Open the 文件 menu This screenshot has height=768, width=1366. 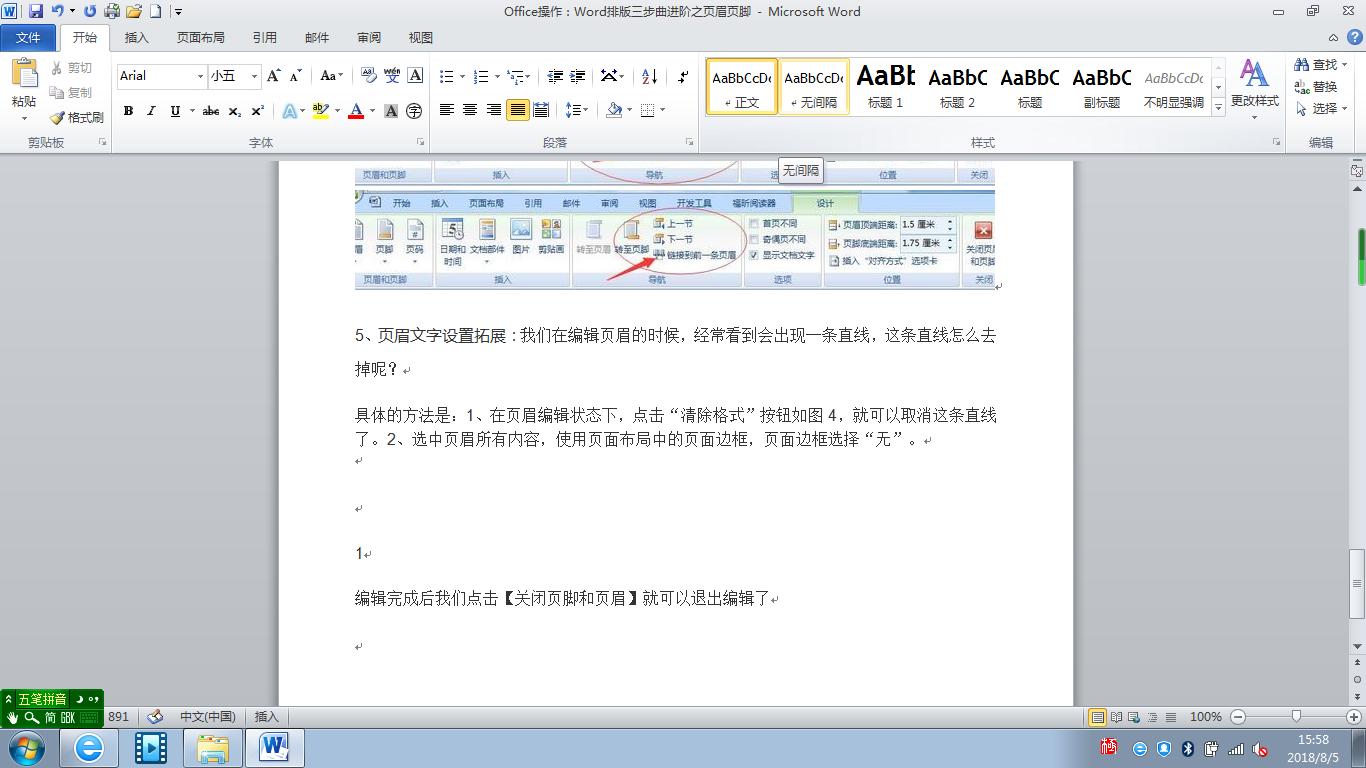[29, 37]
